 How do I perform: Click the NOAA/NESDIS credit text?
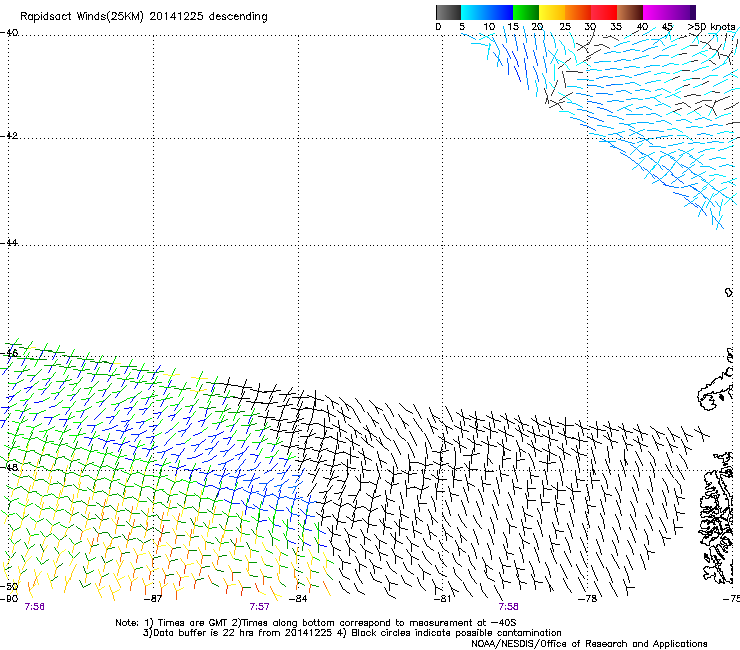(589, 644)
